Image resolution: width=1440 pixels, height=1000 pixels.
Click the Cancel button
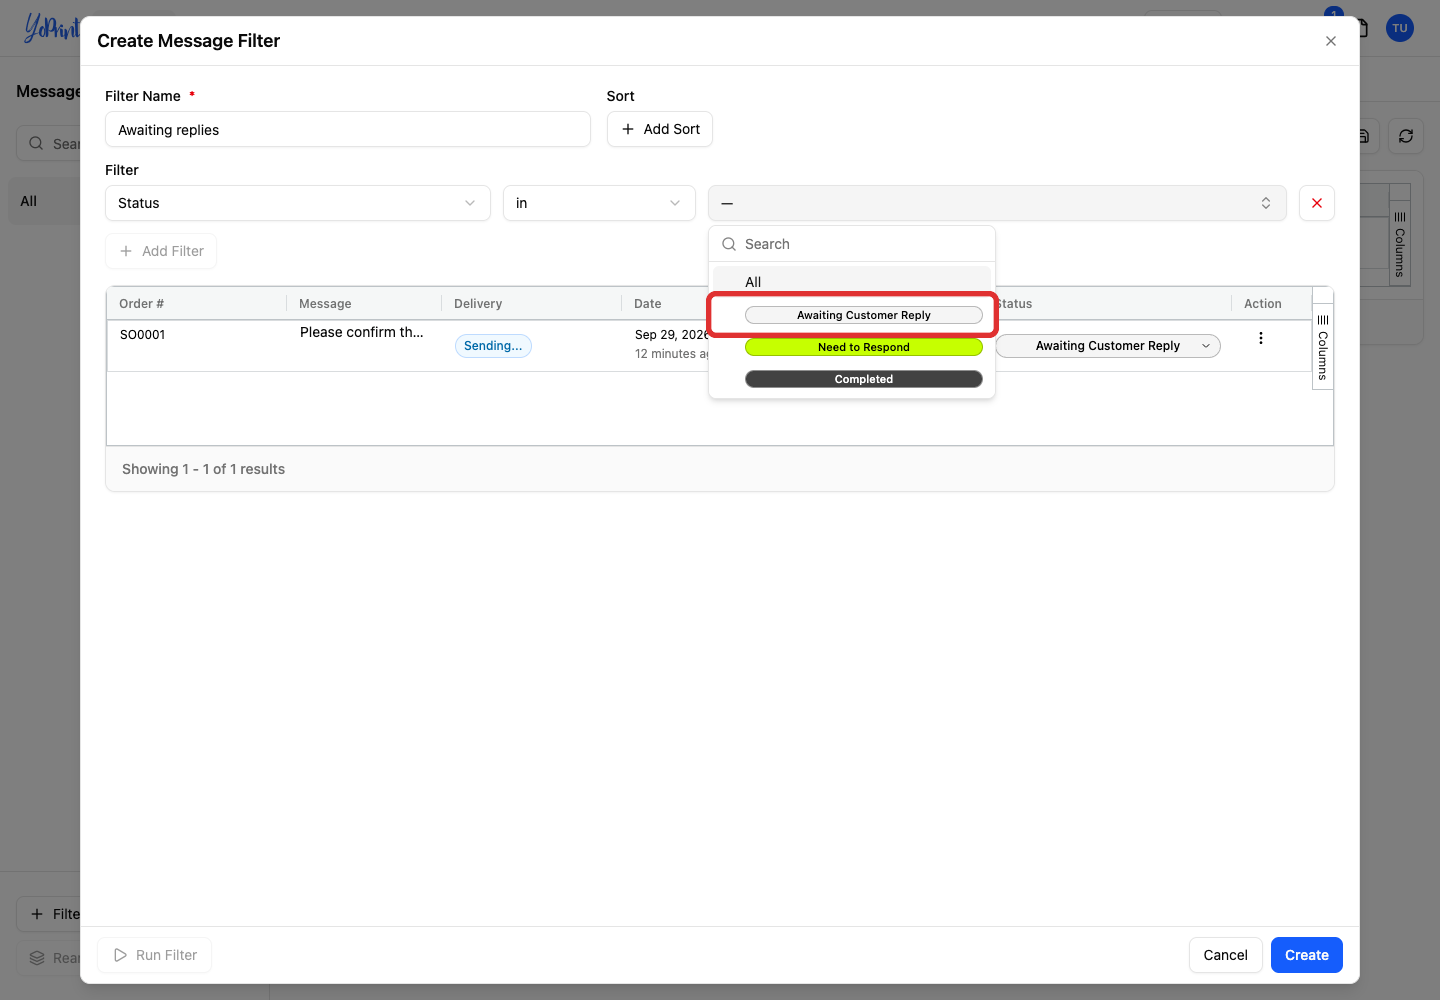[x=1225, y=955]
